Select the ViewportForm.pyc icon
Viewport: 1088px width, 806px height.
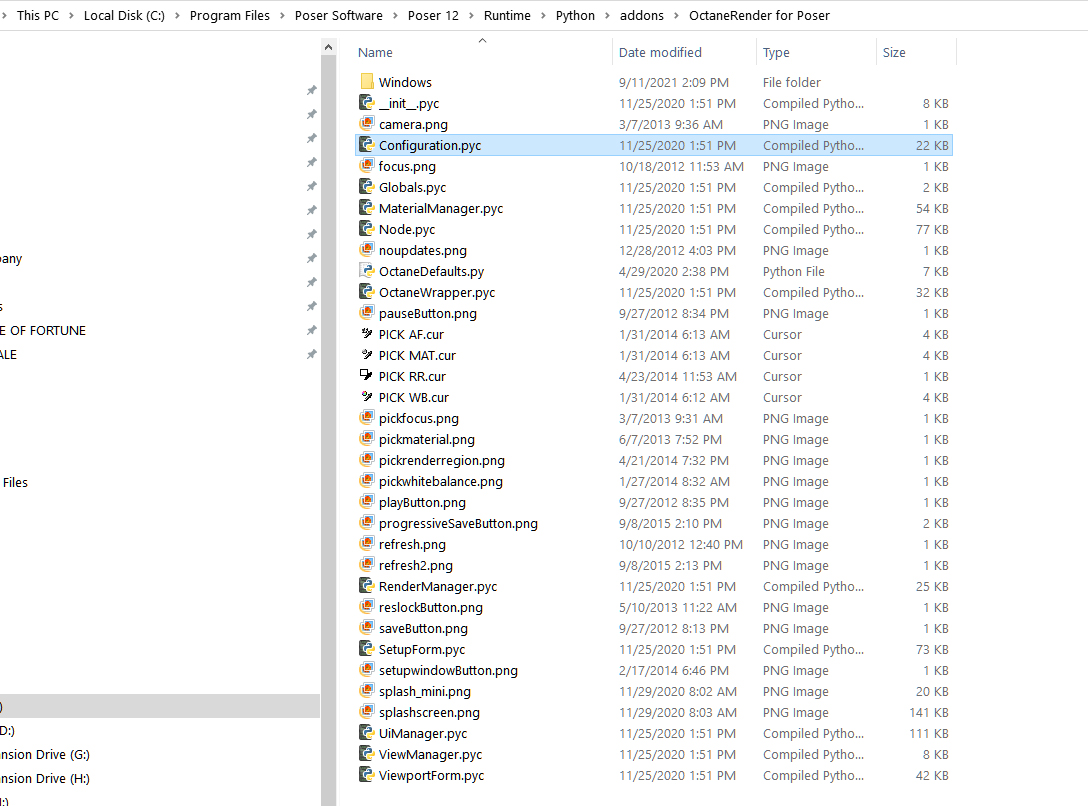[367, 775]
